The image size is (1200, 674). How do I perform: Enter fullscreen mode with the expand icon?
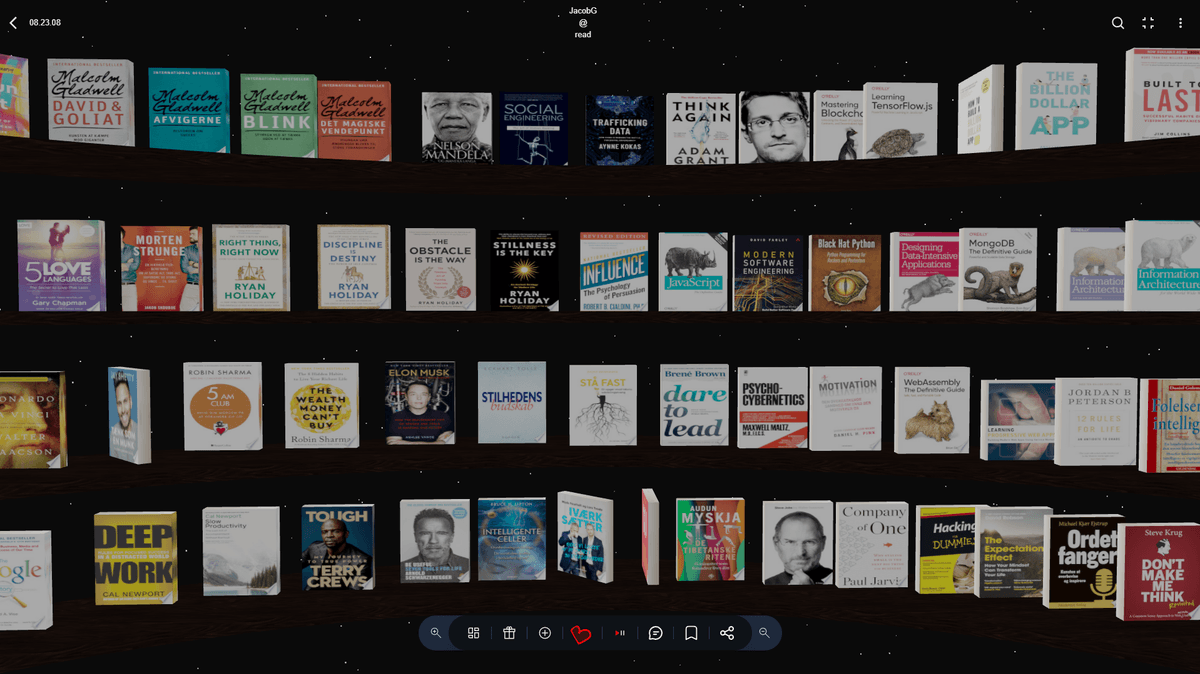(1148, 22)
